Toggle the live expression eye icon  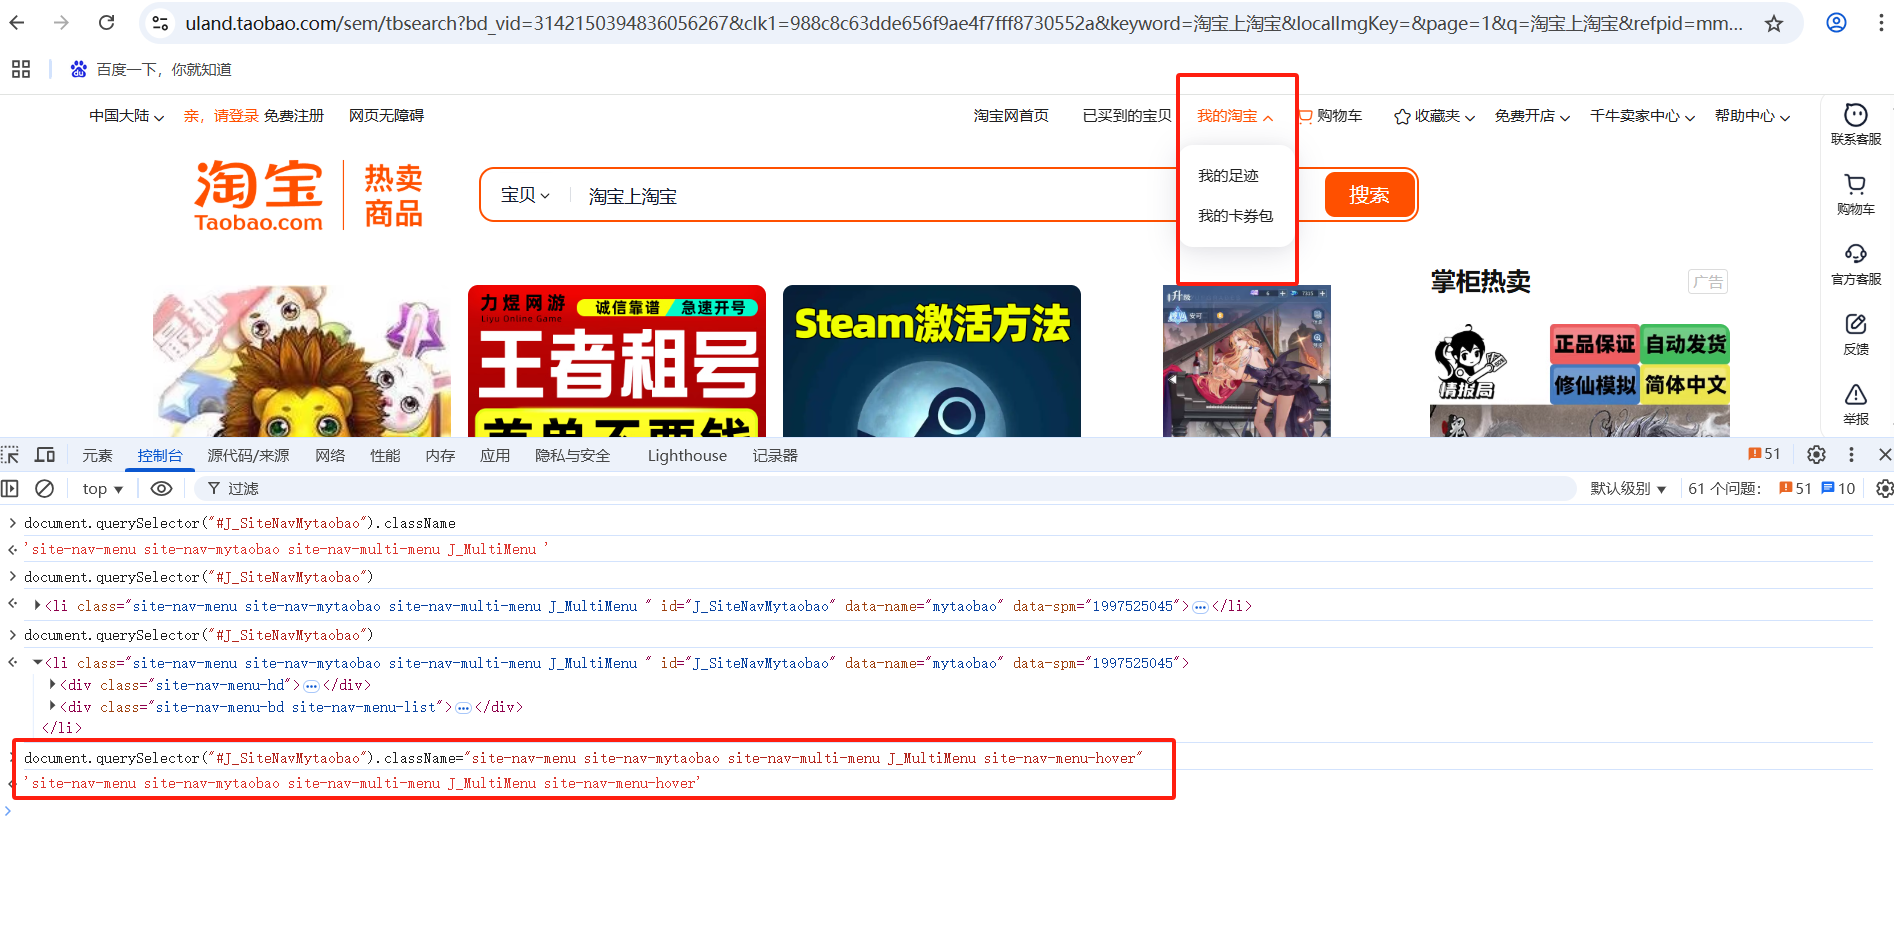point(161,489)
